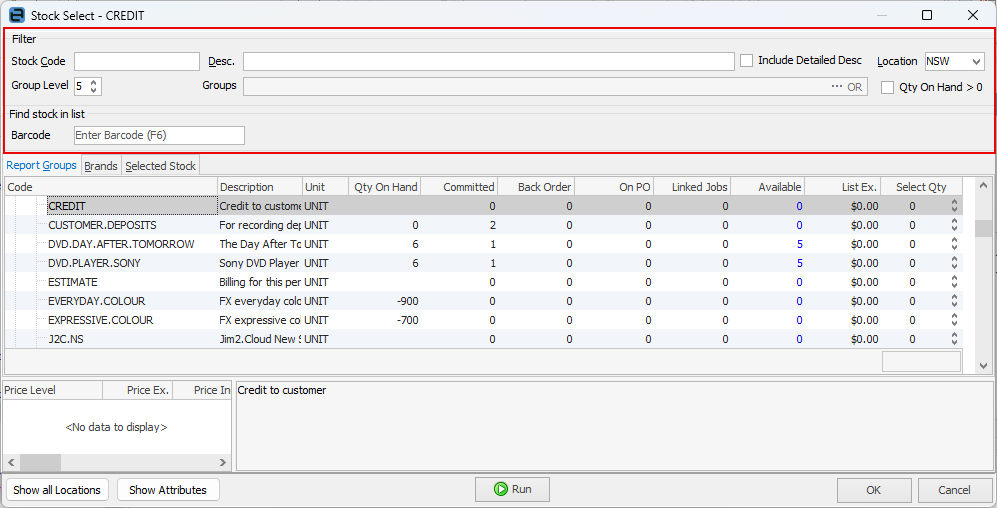Click the Show all Locations button
This screenshot has height=508, width=997.
[x=57, y=490]
